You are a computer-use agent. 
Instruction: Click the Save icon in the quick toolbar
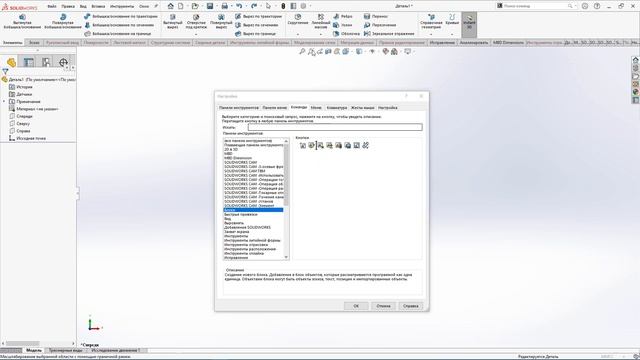[210, 6]
